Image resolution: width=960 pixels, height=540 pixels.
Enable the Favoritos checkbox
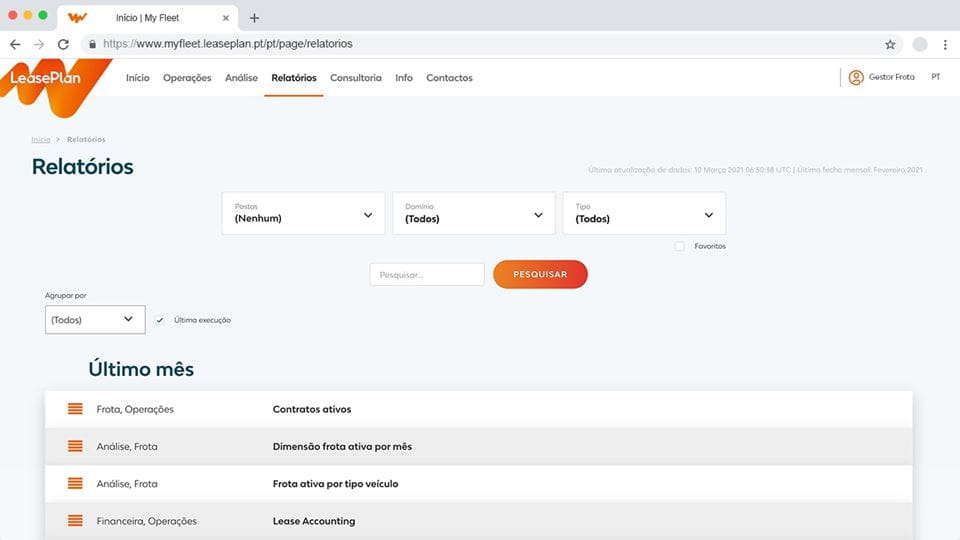[x=680, y=246]
